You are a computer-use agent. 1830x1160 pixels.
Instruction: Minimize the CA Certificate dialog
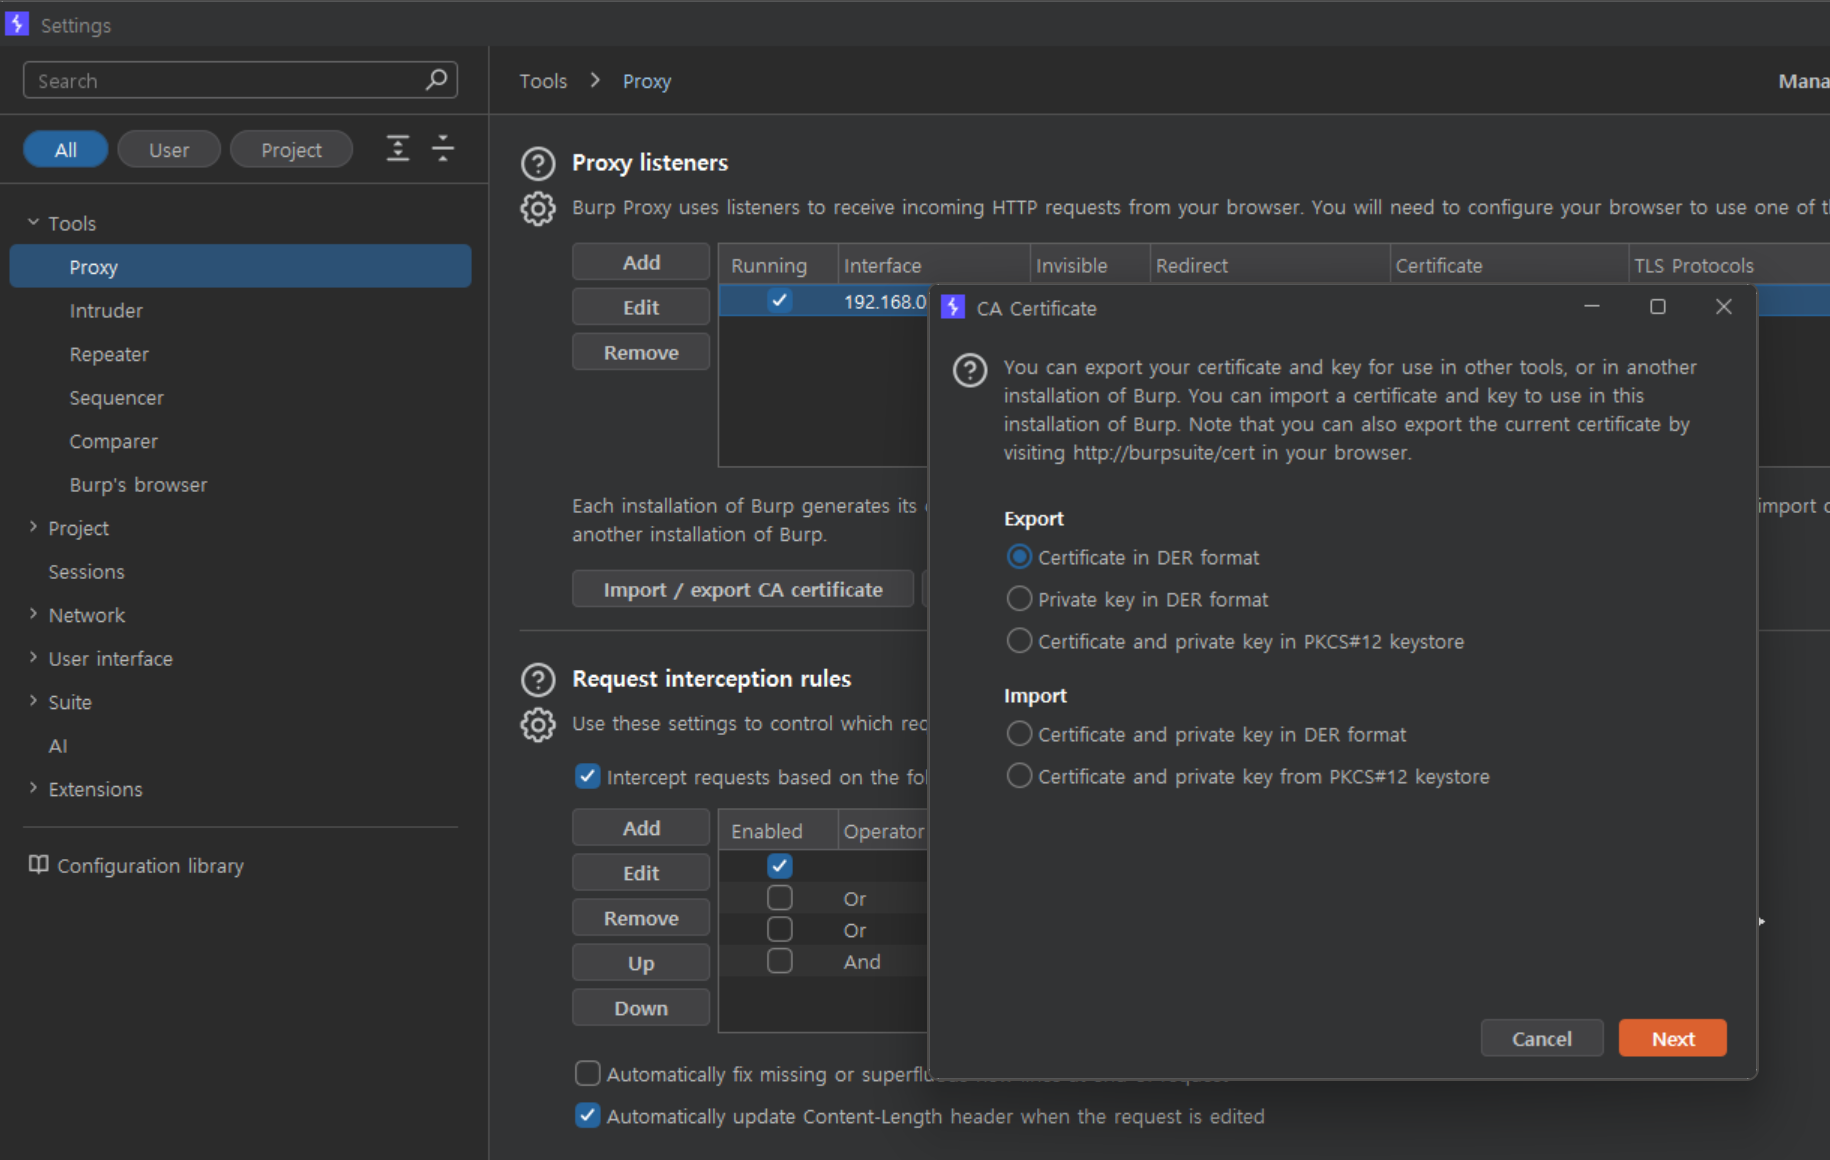point(1592,307)
